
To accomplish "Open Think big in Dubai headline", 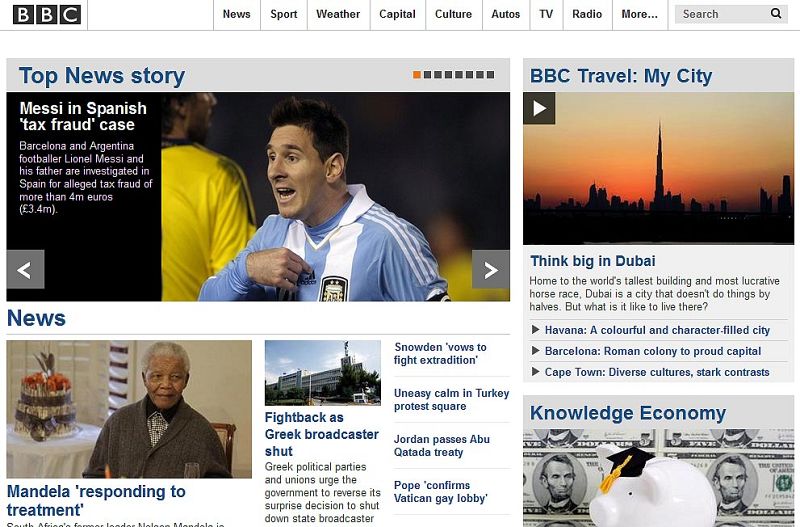I will (x=593, y=261).
